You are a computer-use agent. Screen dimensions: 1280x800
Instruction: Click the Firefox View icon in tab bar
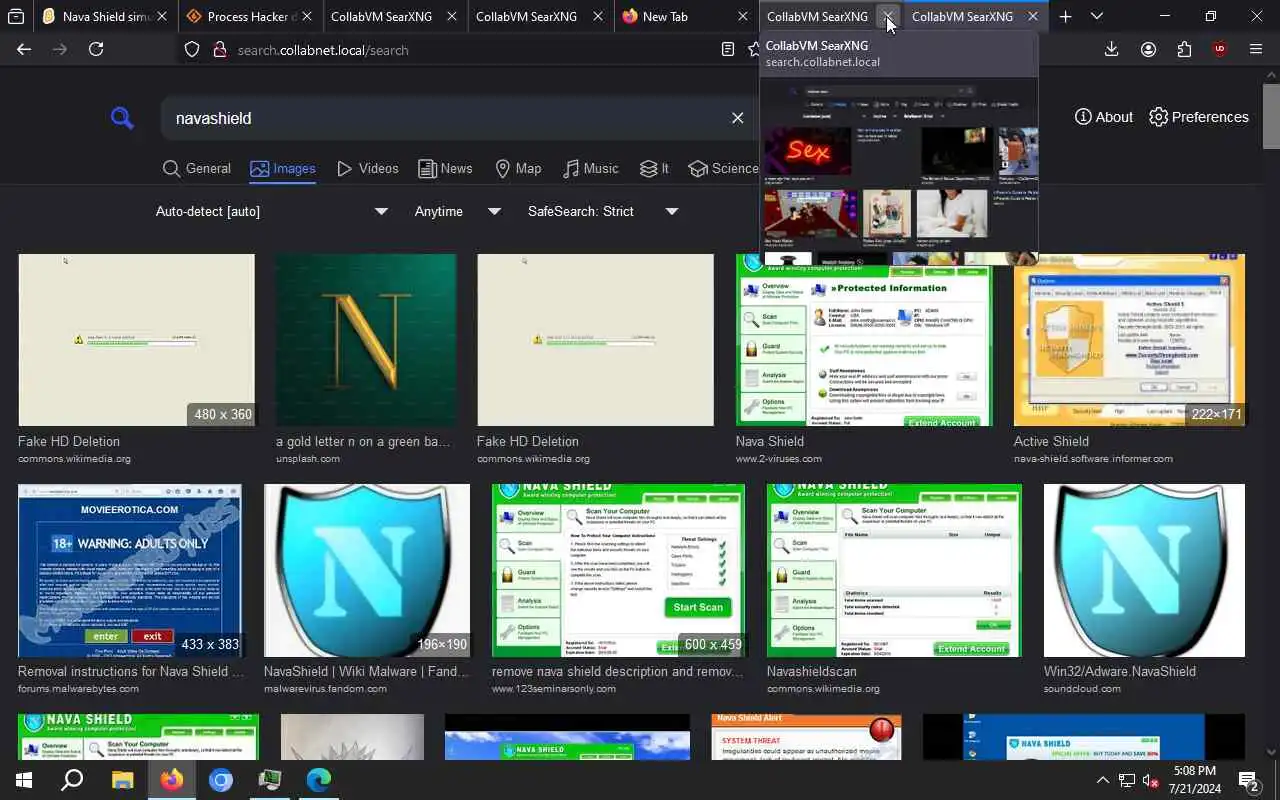point(15,16)
